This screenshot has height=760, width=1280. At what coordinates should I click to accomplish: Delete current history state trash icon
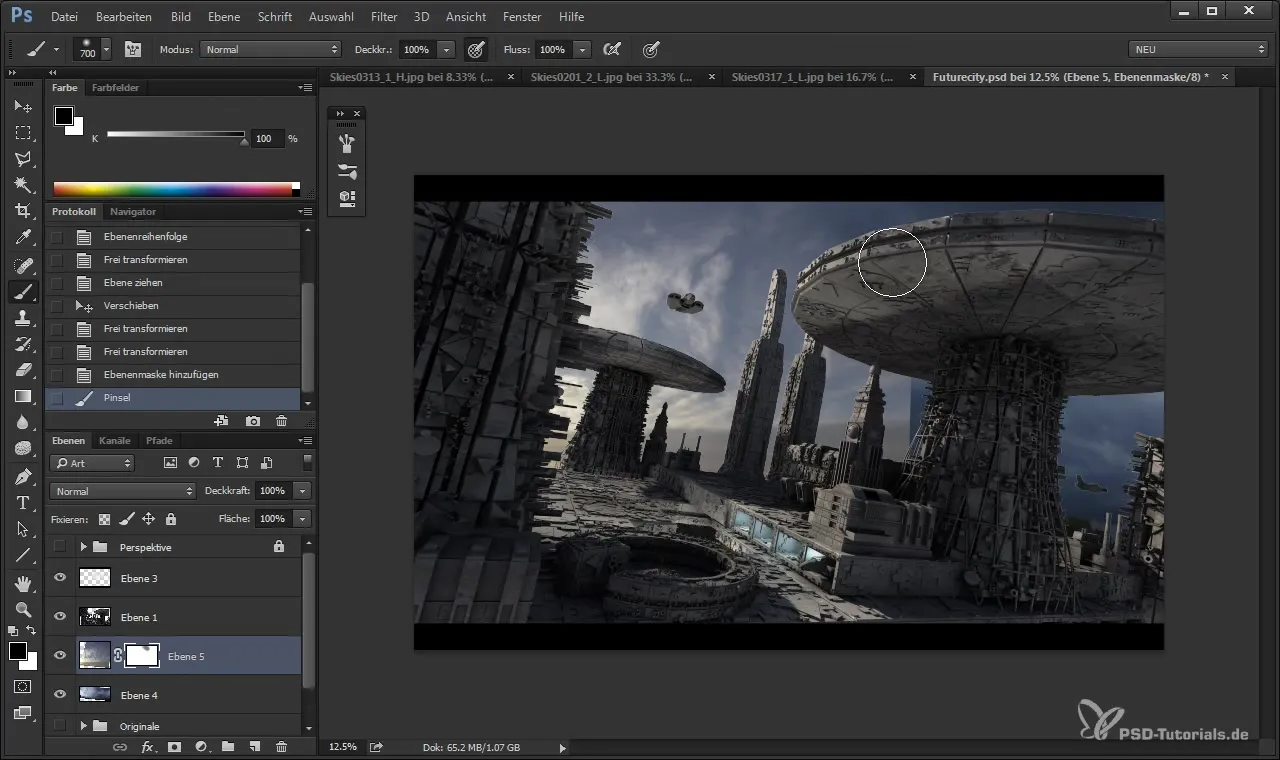pos(281,422)
